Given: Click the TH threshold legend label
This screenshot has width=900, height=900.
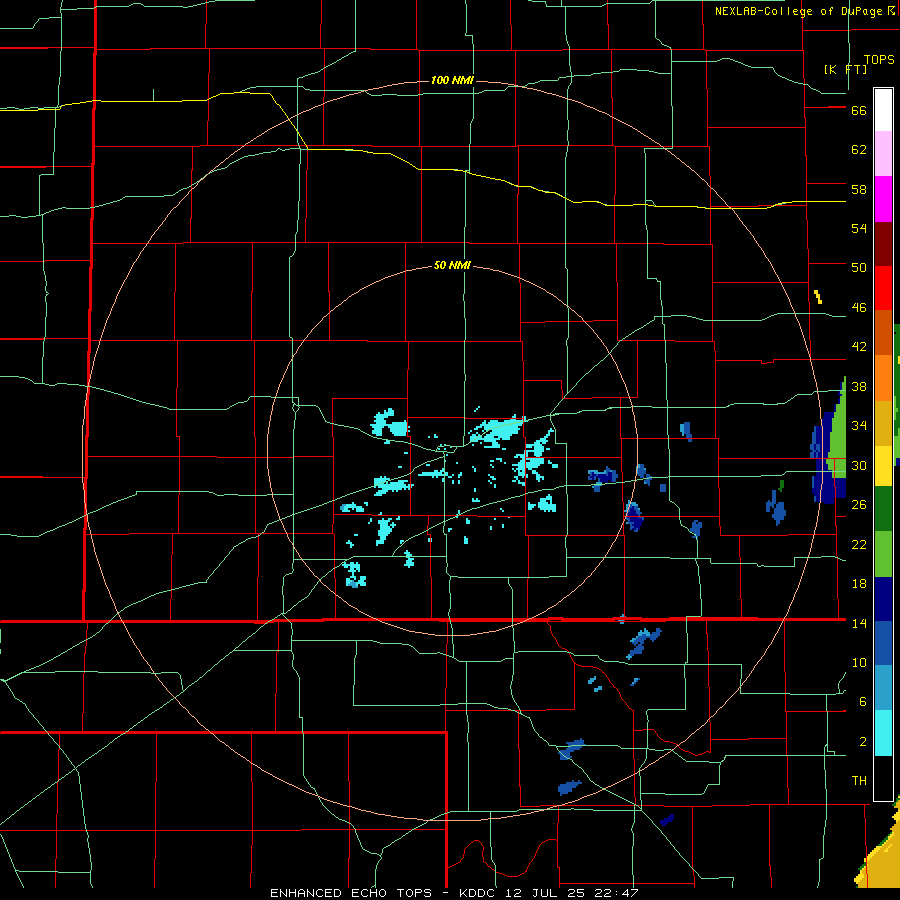Looking at the screenshot, I should pyautogui.click(x=859, y=781).
